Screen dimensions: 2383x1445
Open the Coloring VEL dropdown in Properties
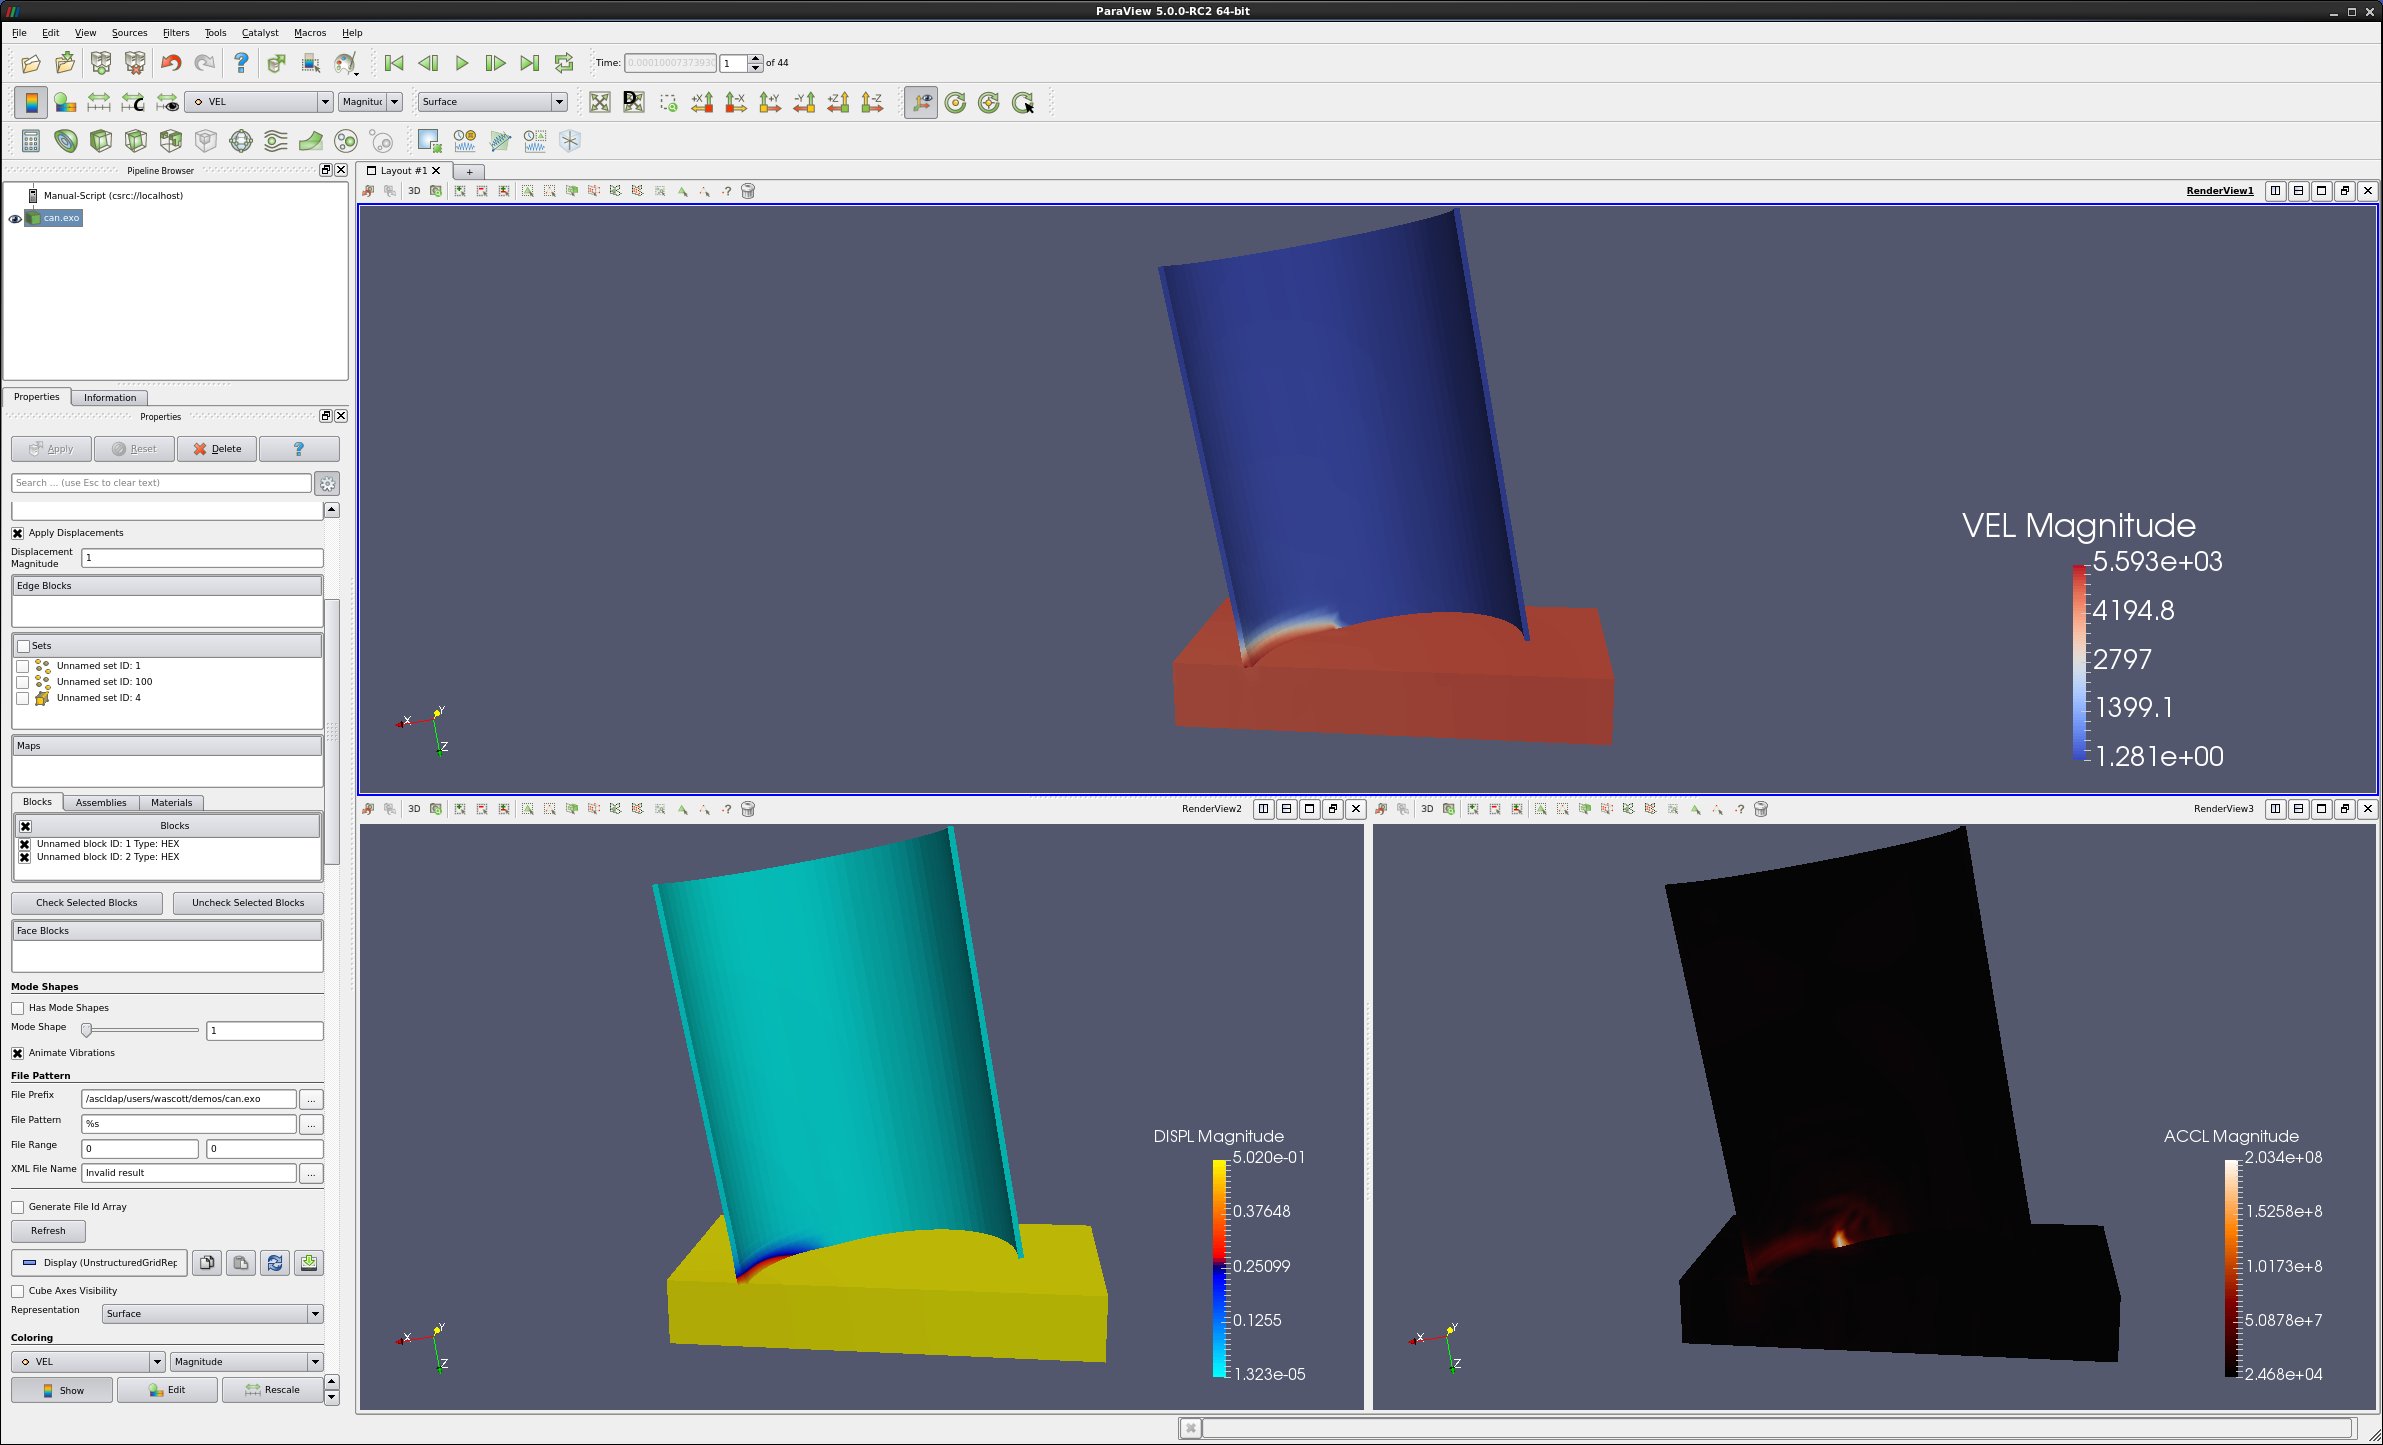pos(88,1362)
